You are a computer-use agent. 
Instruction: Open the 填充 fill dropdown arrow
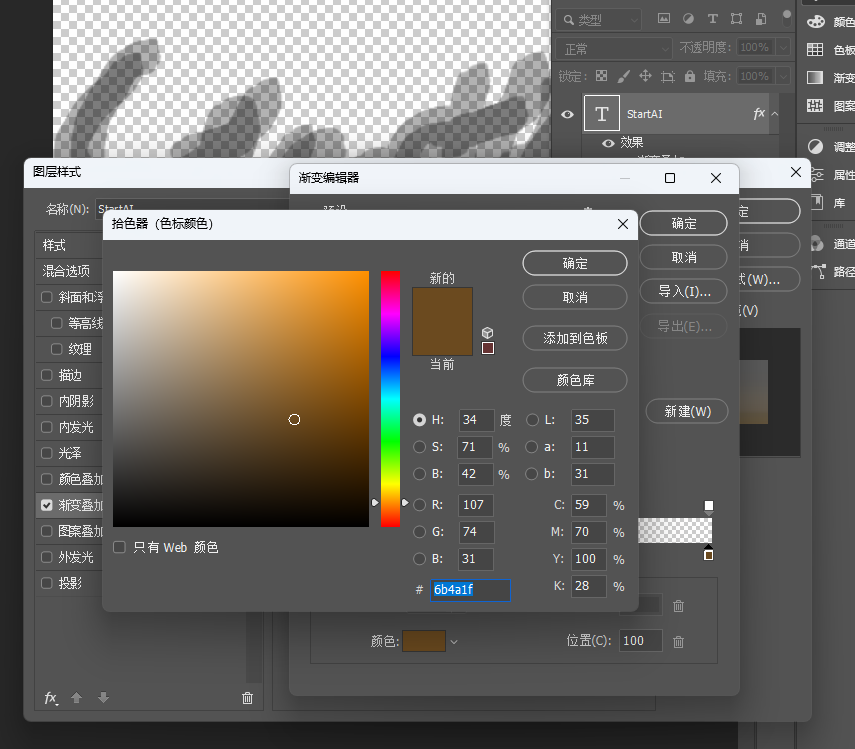click(x=783, y=76)
